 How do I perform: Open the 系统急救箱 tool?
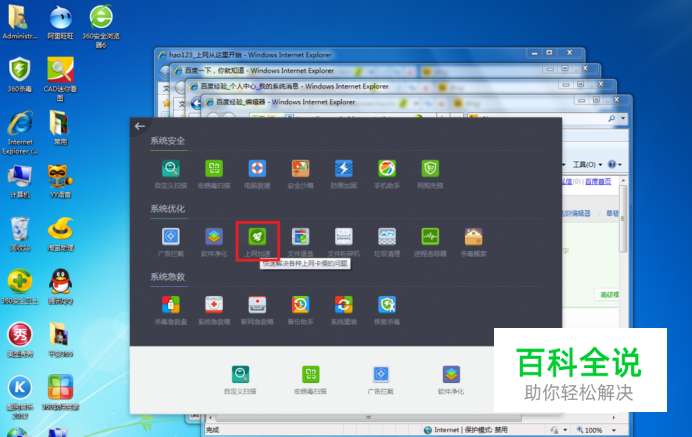point(214,310)
